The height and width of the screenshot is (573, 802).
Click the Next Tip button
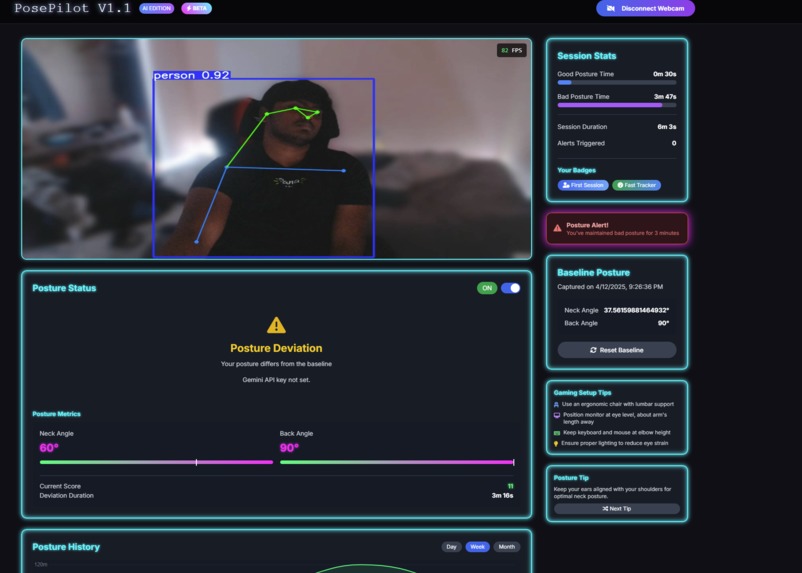617,509
